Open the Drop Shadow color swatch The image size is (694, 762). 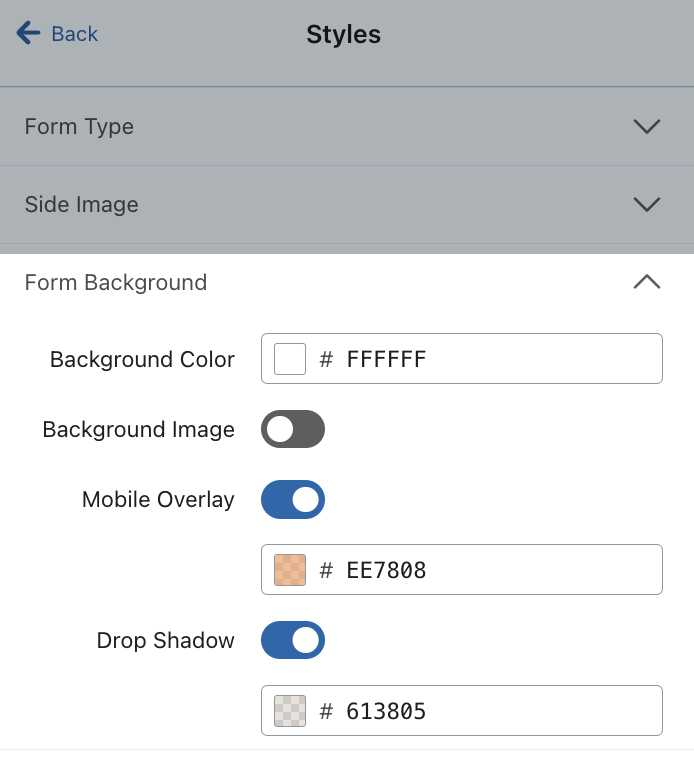click(290, 711)
